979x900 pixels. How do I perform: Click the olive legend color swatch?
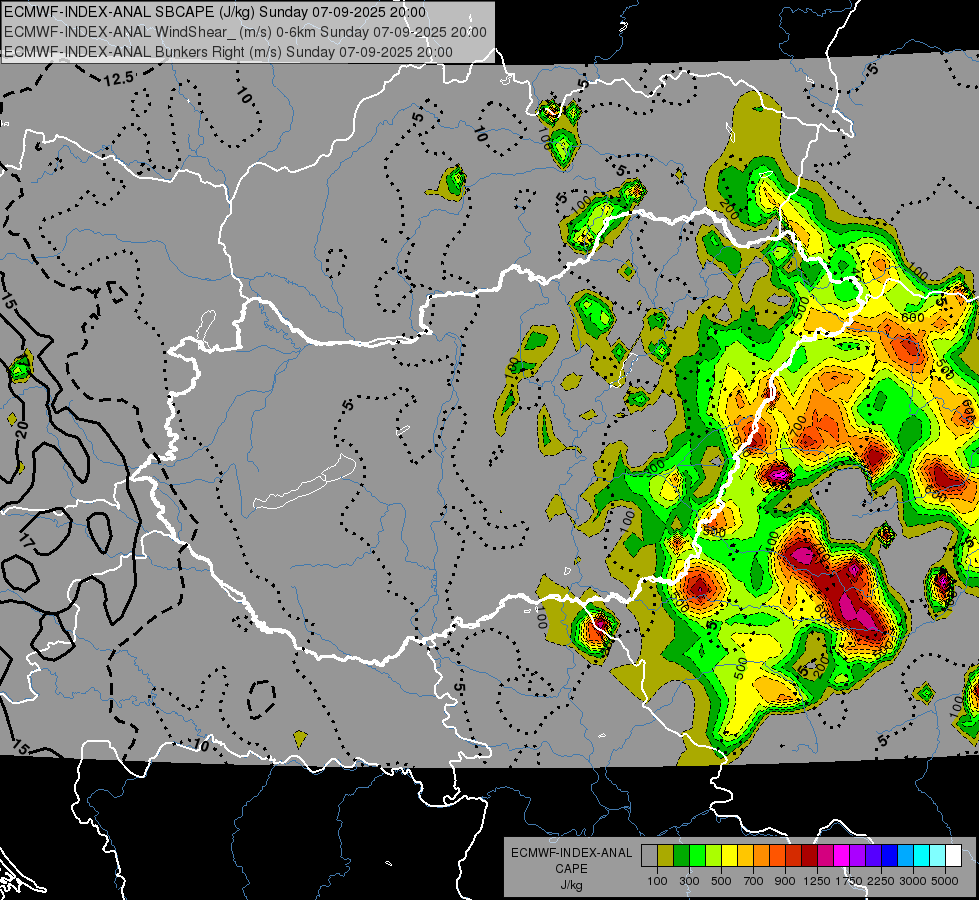pos(665,855)
